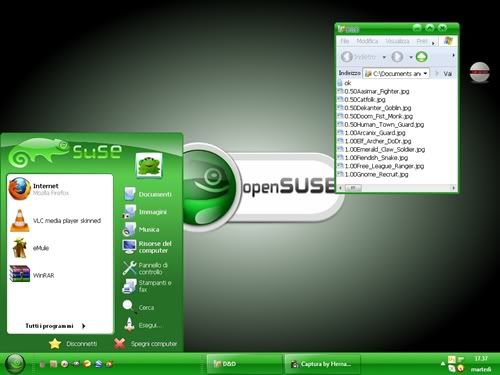Open Pannello di controllo
Viewport: 500px width, 375px height.
pyautogui.click(x=145, y=268)
